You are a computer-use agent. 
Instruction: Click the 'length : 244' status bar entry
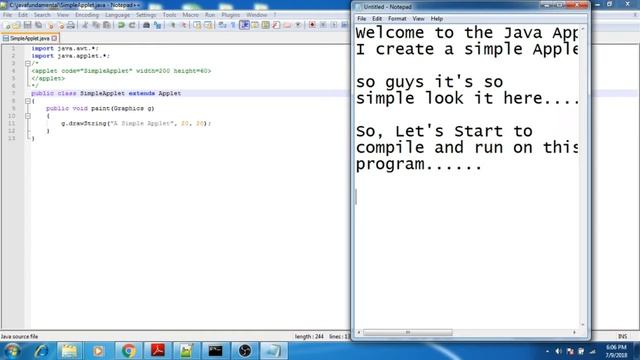click(x=309, y=336)
